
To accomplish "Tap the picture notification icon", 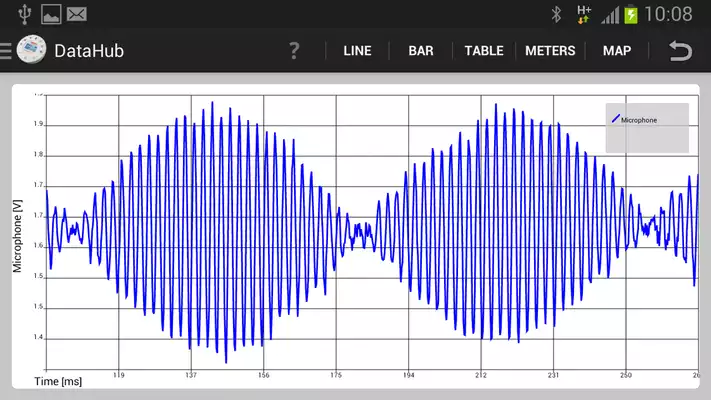I will pyautogui.click(x=51, y=14).
